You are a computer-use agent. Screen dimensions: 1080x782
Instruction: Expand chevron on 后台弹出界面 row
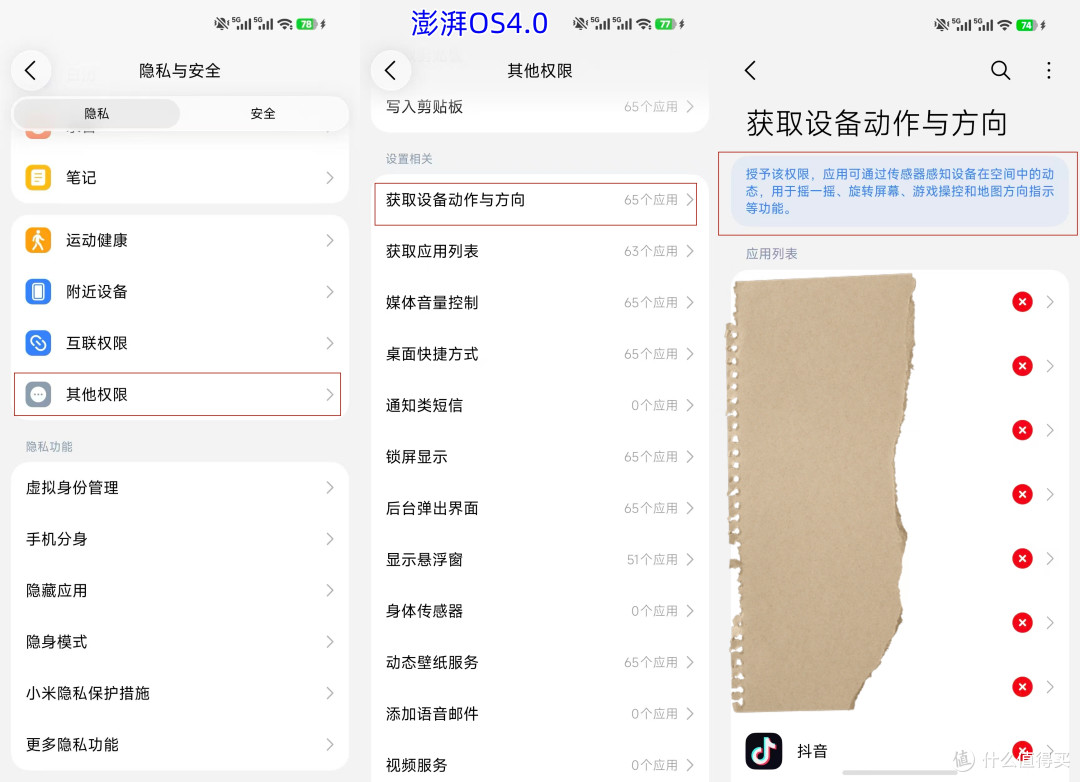point(690,508)
